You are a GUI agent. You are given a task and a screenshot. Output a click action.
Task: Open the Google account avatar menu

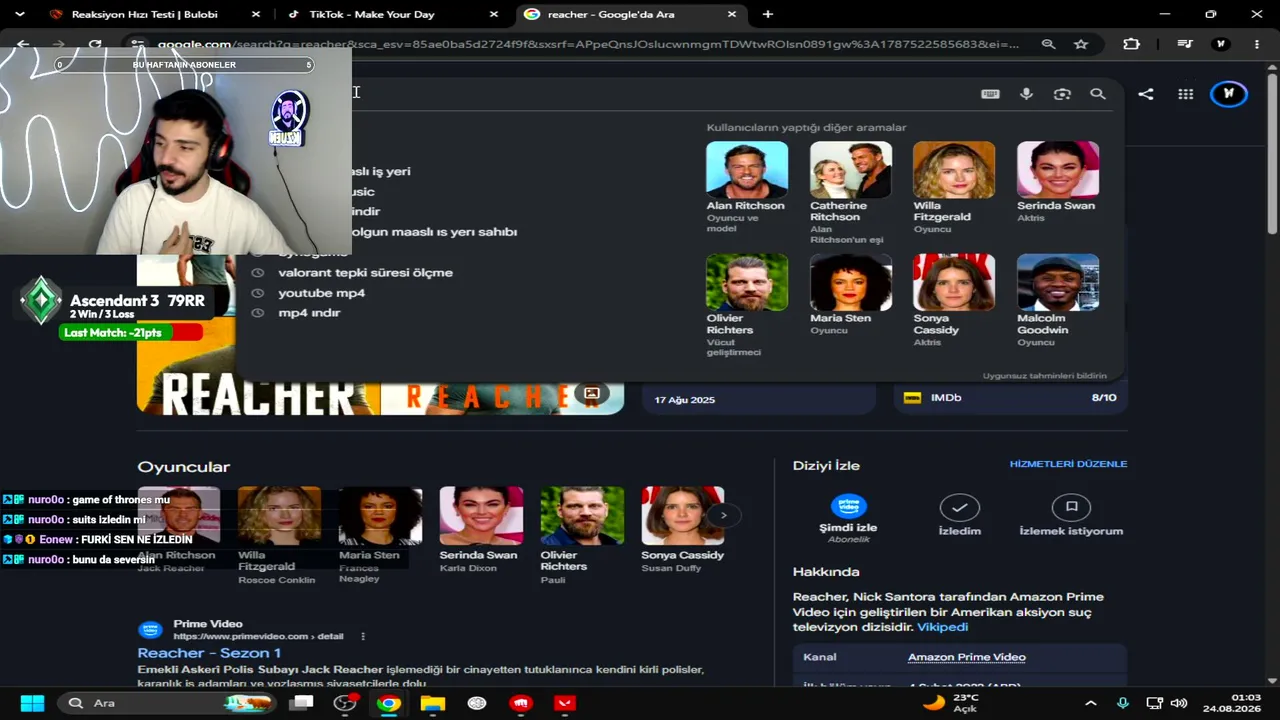pos(1229,94)
